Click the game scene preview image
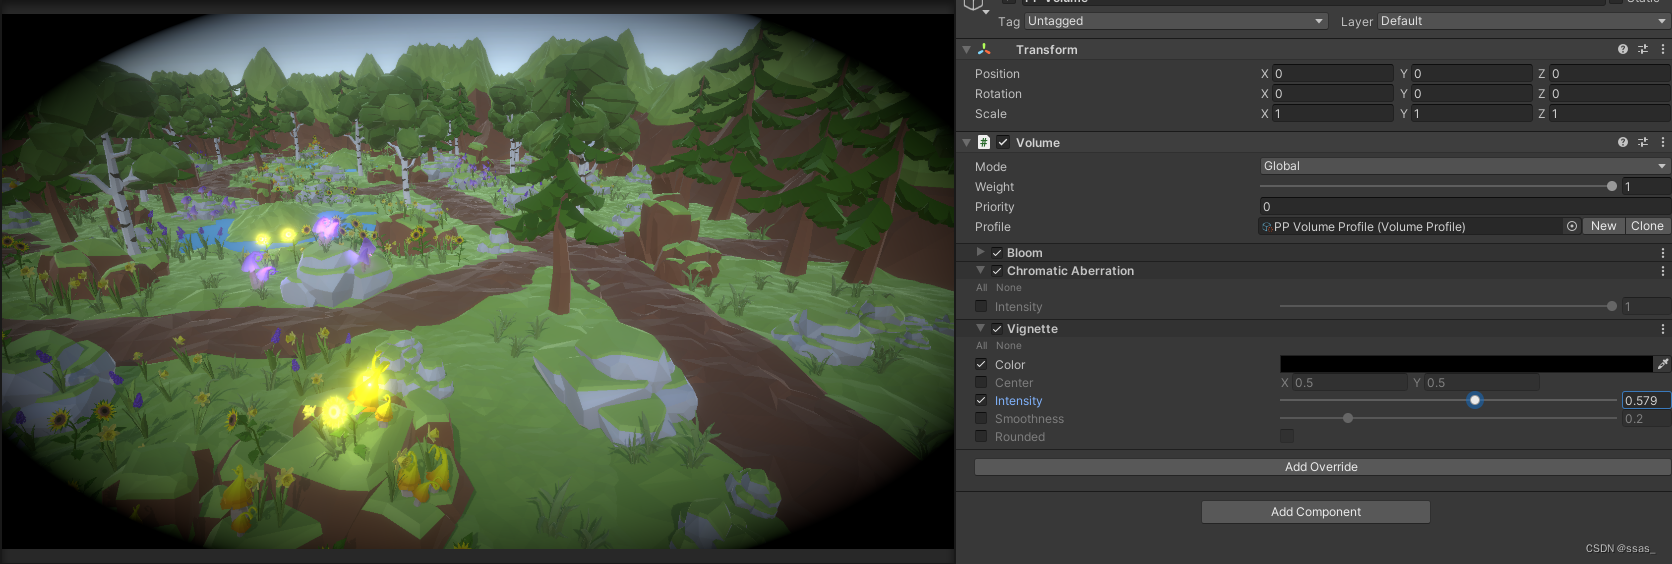This screenshot has width=1672, height=564. click(x=478, y=281)
